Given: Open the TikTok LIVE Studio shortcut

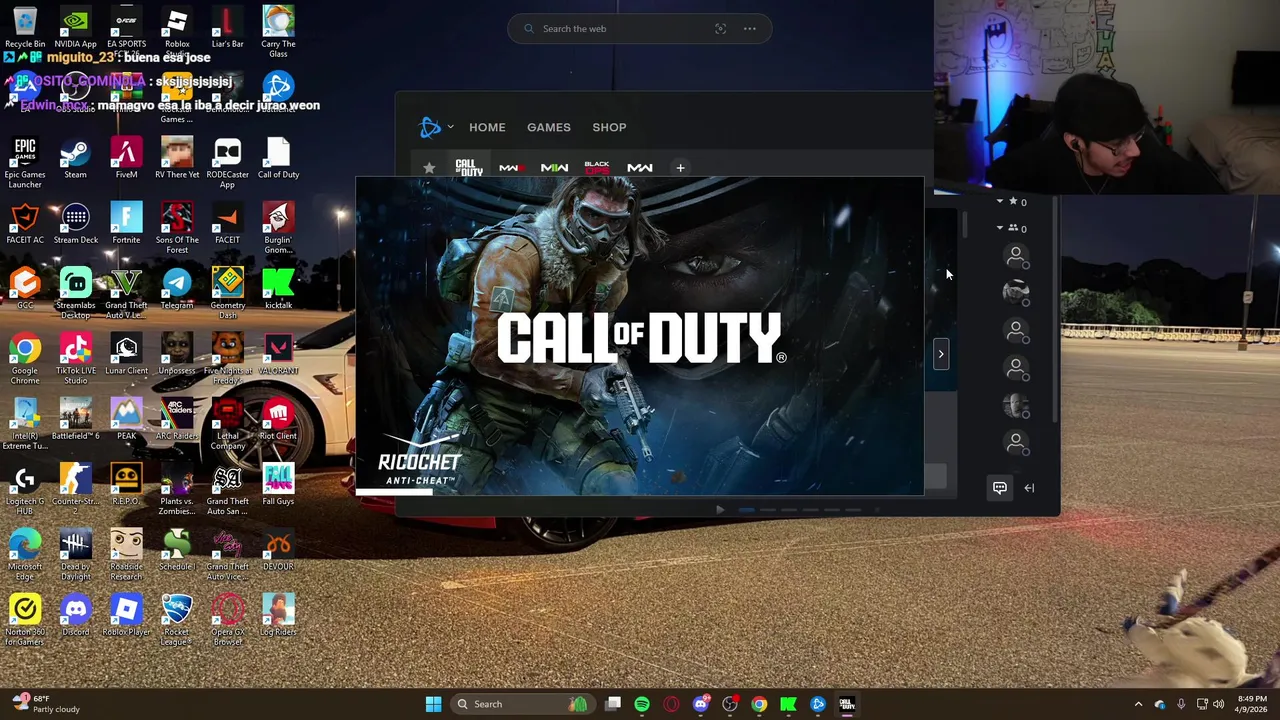Looking at the screenshot, I should [75, 359].
